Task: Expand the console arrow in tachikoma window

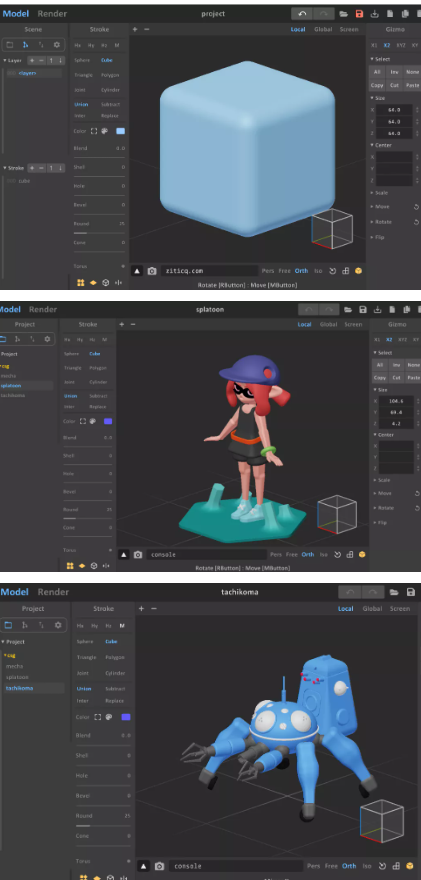Action: point(143,866)
